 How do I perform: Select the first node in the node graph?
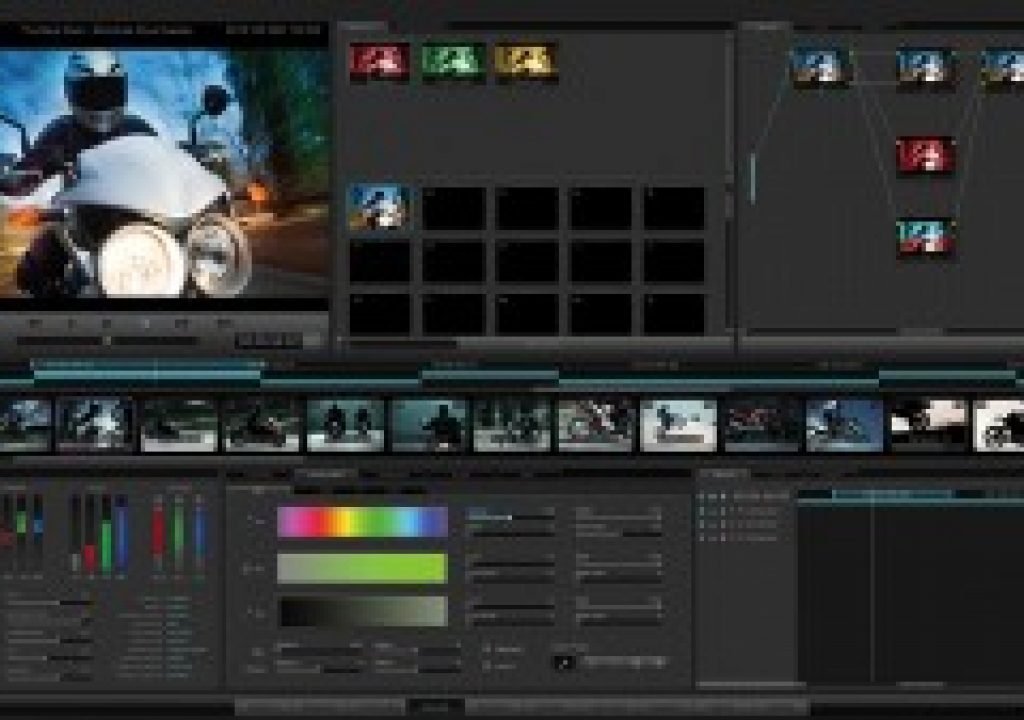(822, 67)
